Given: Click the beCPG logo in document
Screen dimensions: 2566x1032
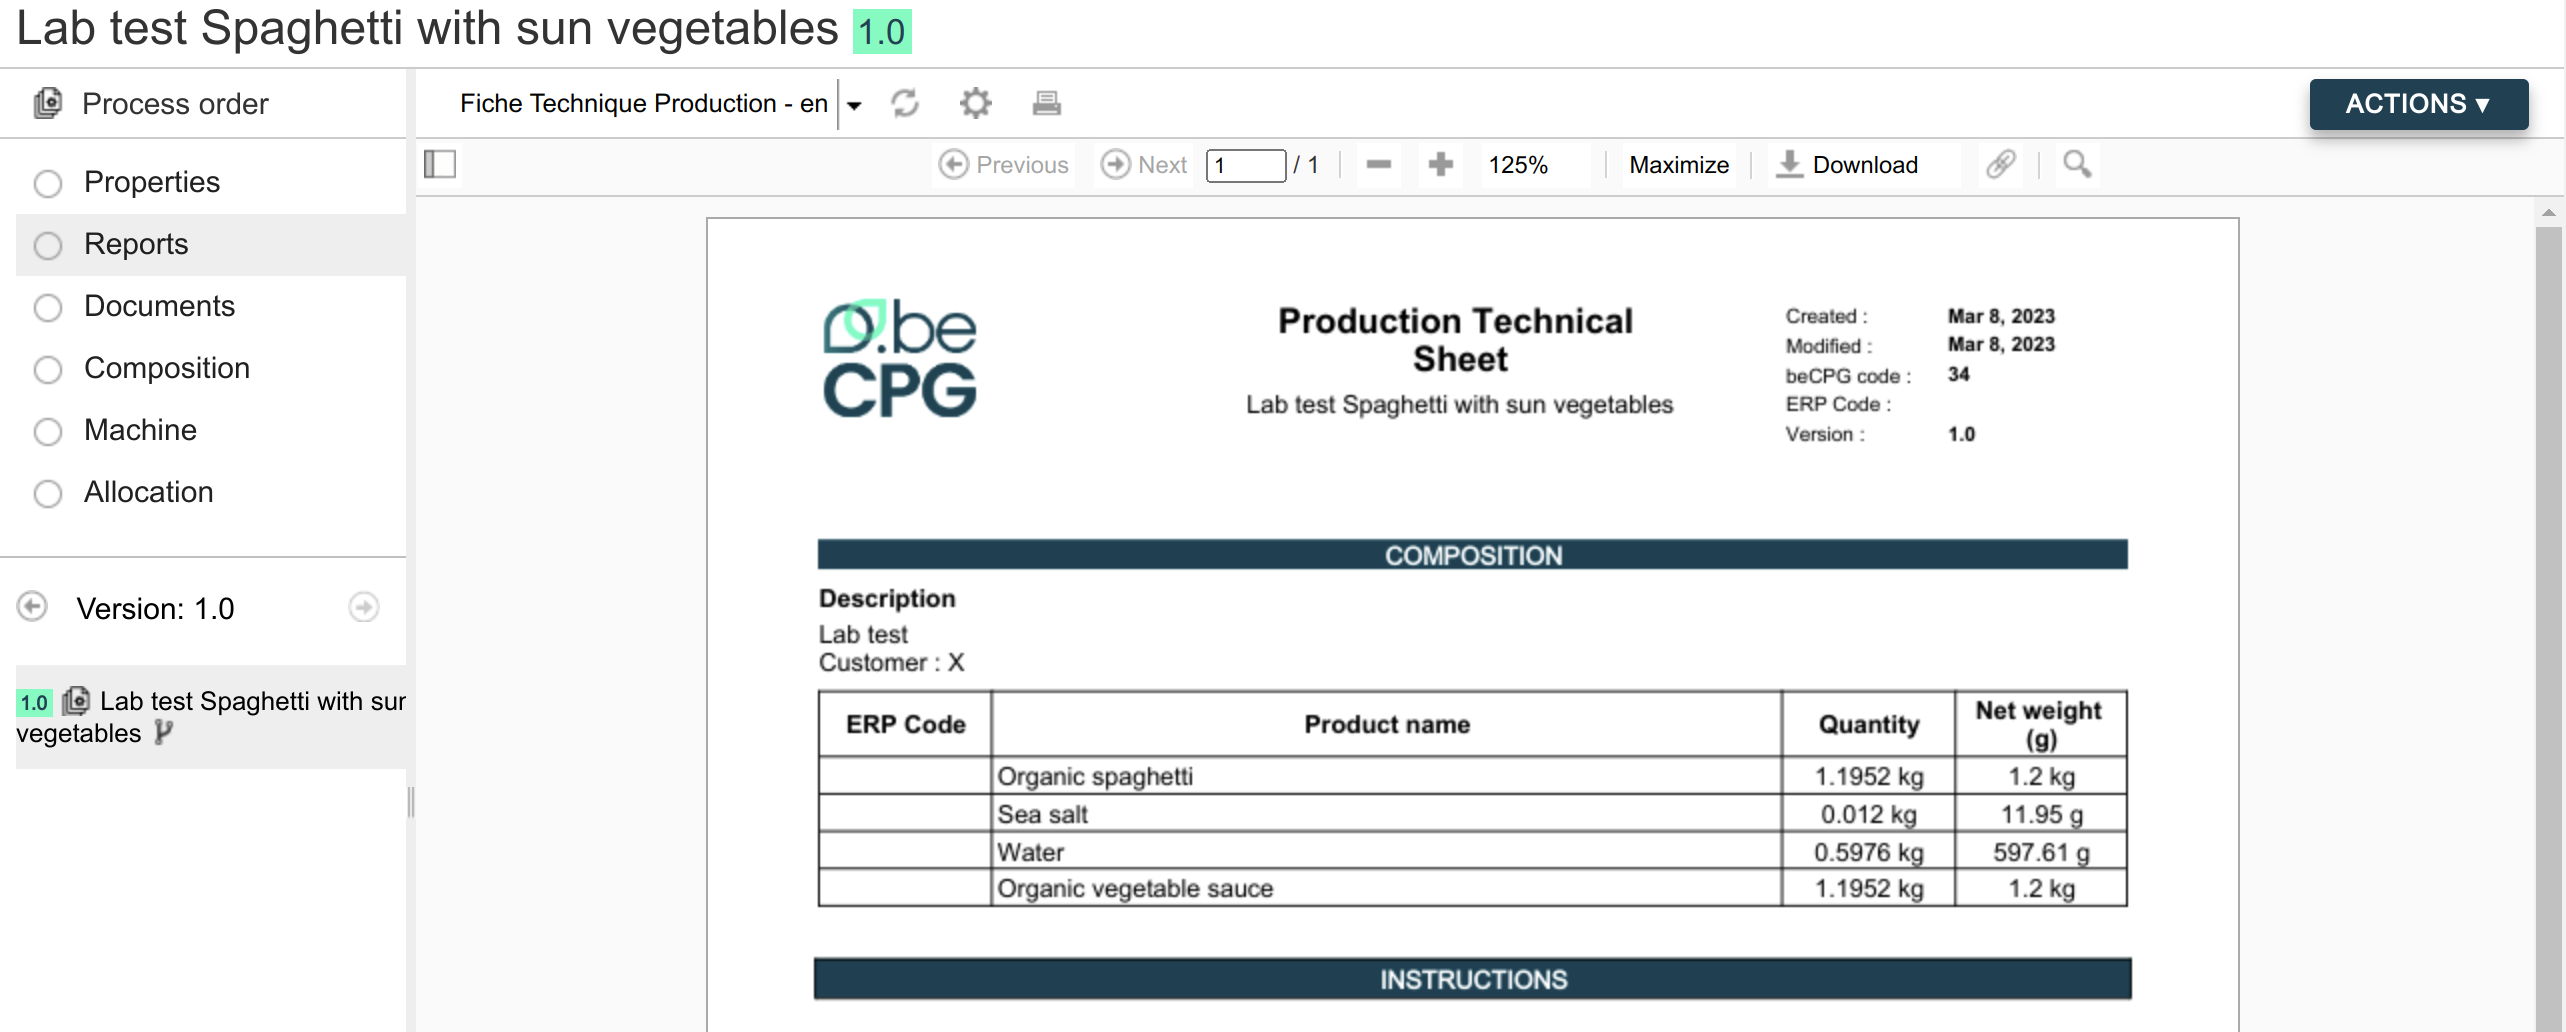Looking at the screenshot, I should pos(899,357).
